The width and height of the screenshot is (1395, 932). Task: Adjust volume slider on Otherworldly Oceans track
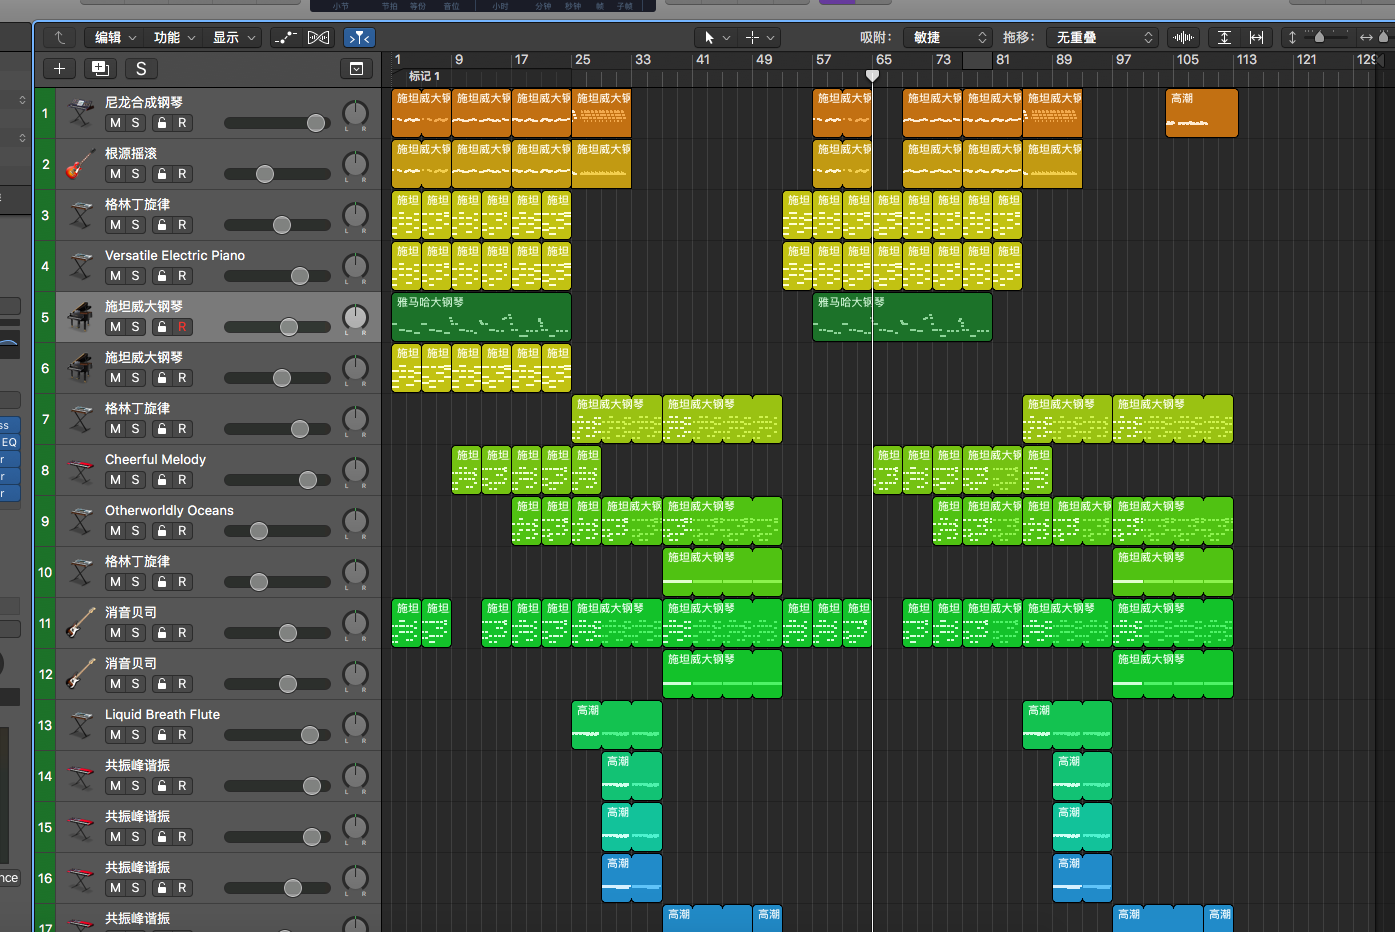point(278,531)
